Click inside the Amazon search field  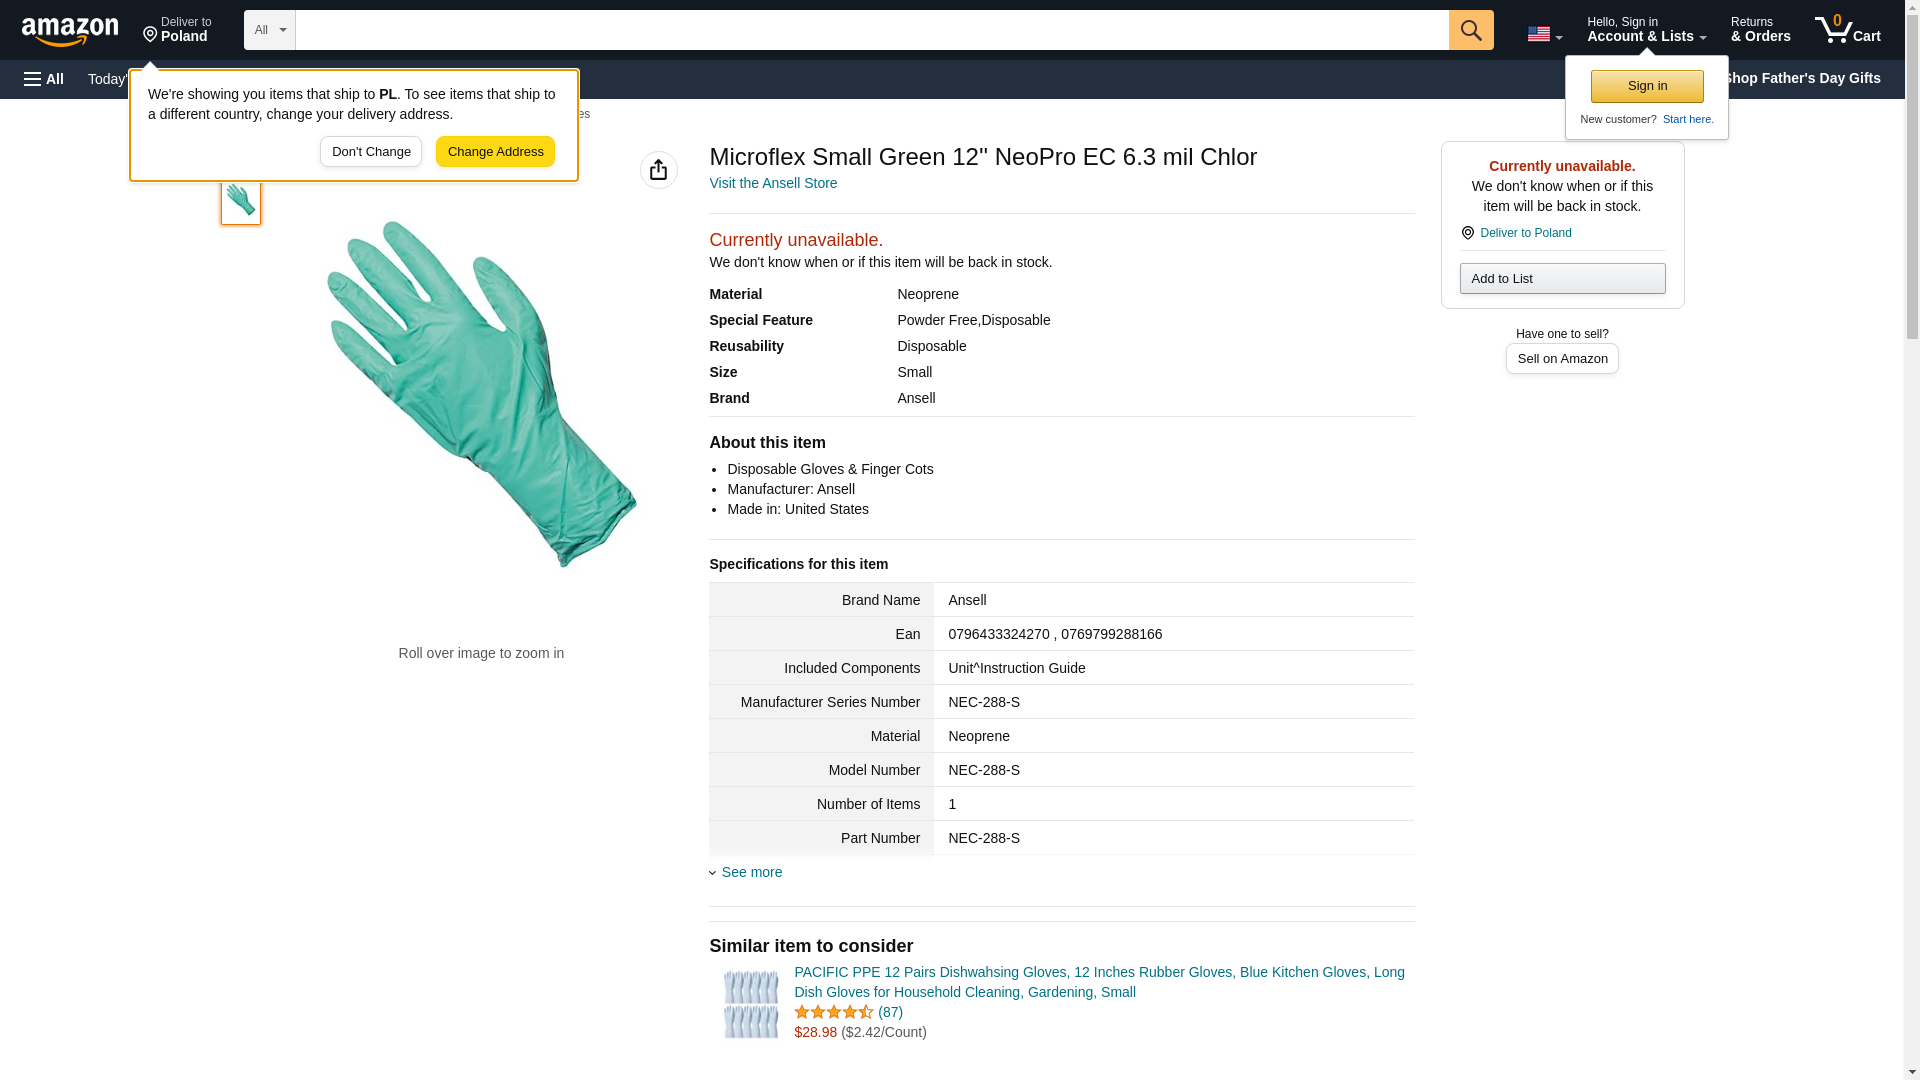[x=871, y=30]
